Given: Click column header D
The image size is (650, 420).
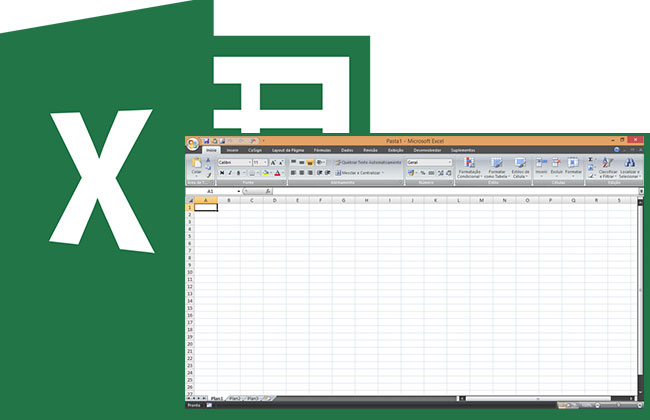Looking at the screenshot, I should coord(274,200).
